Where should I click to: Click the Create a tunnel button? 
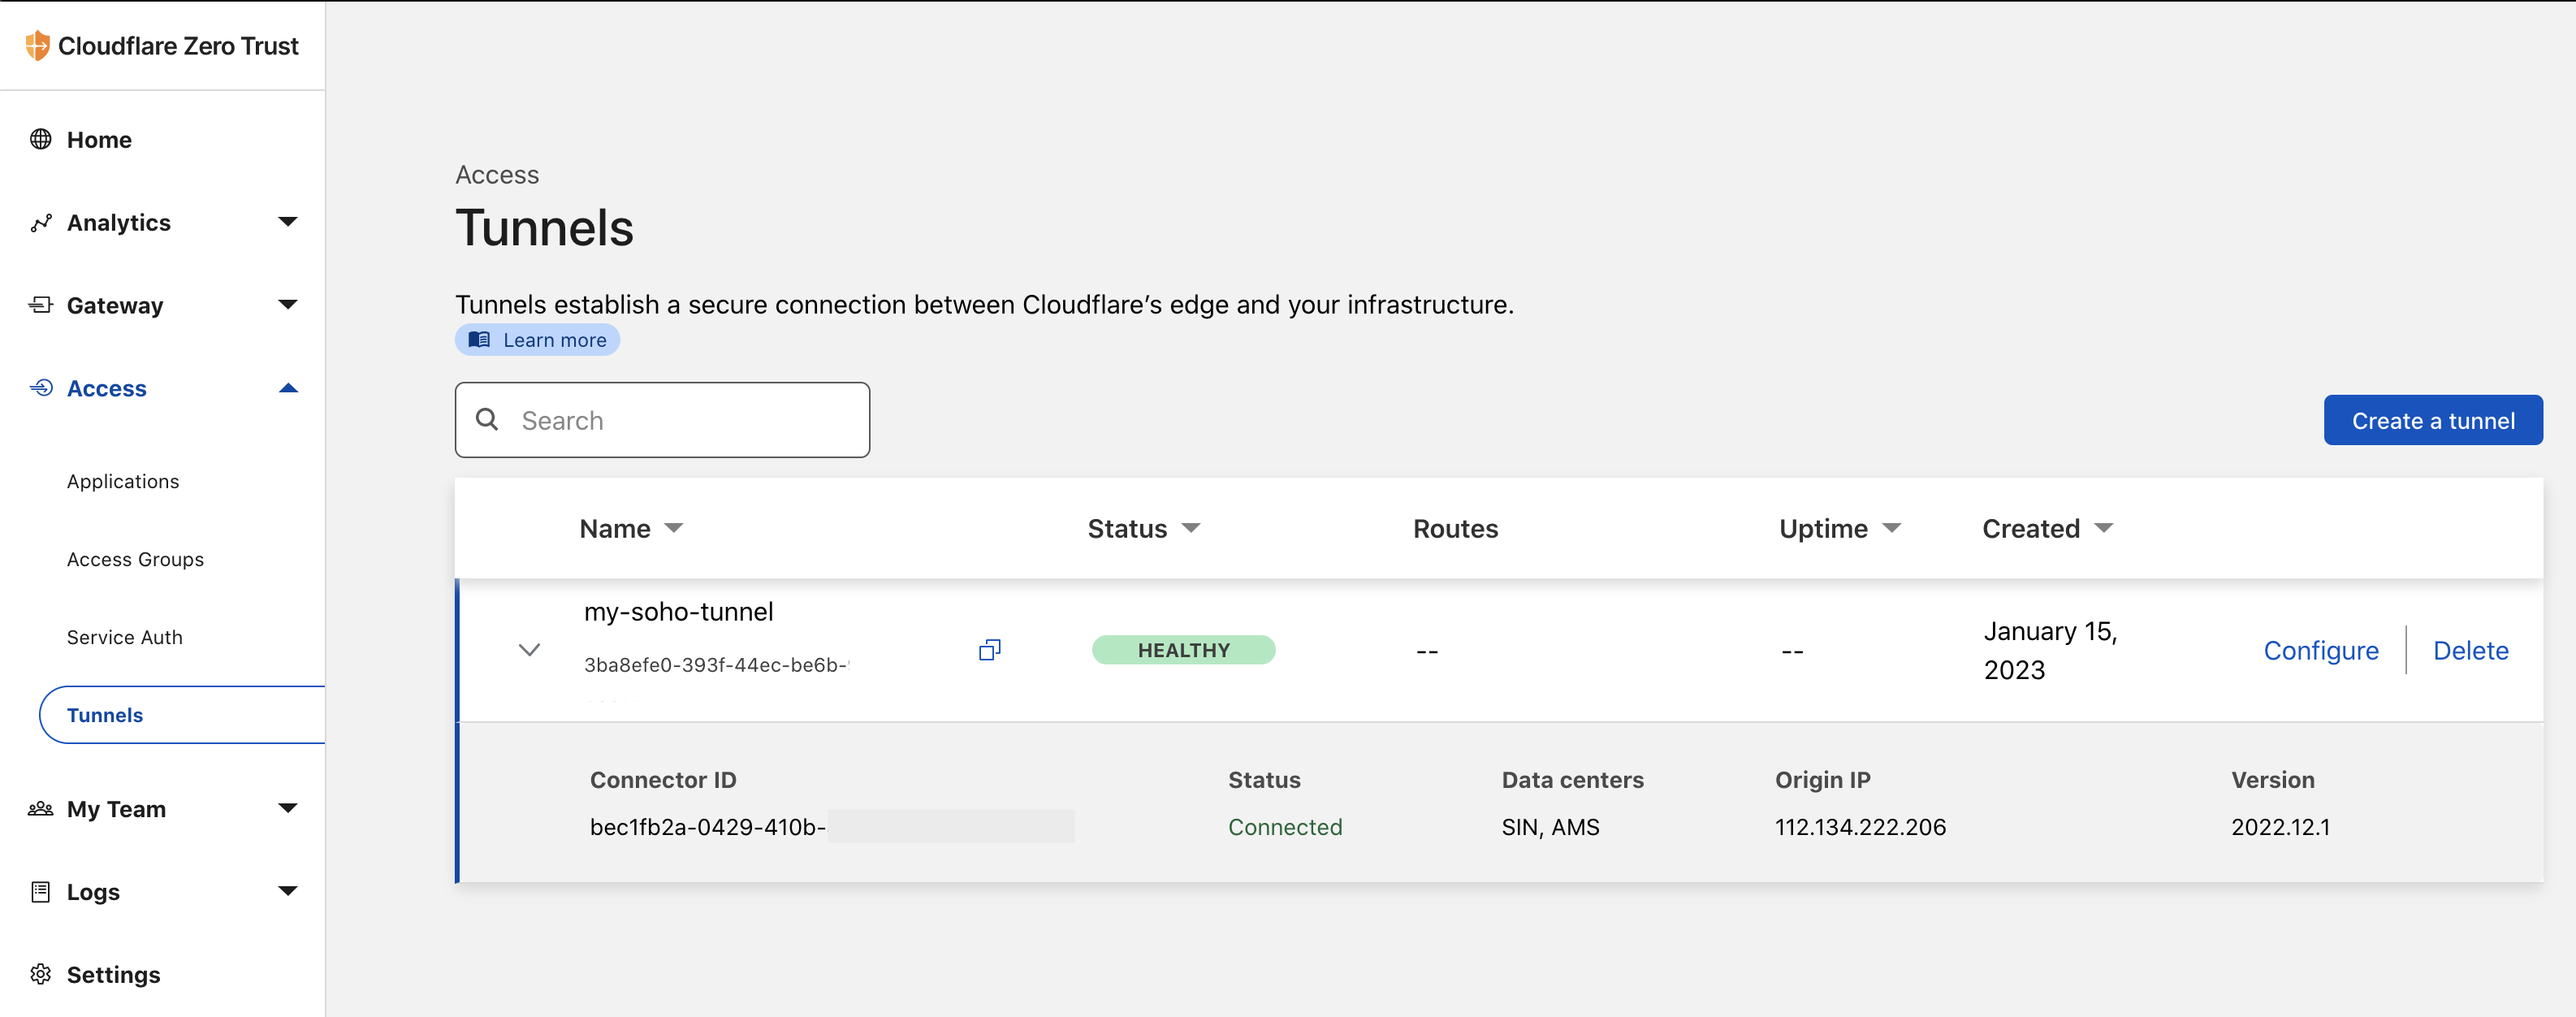(2433, 420)
